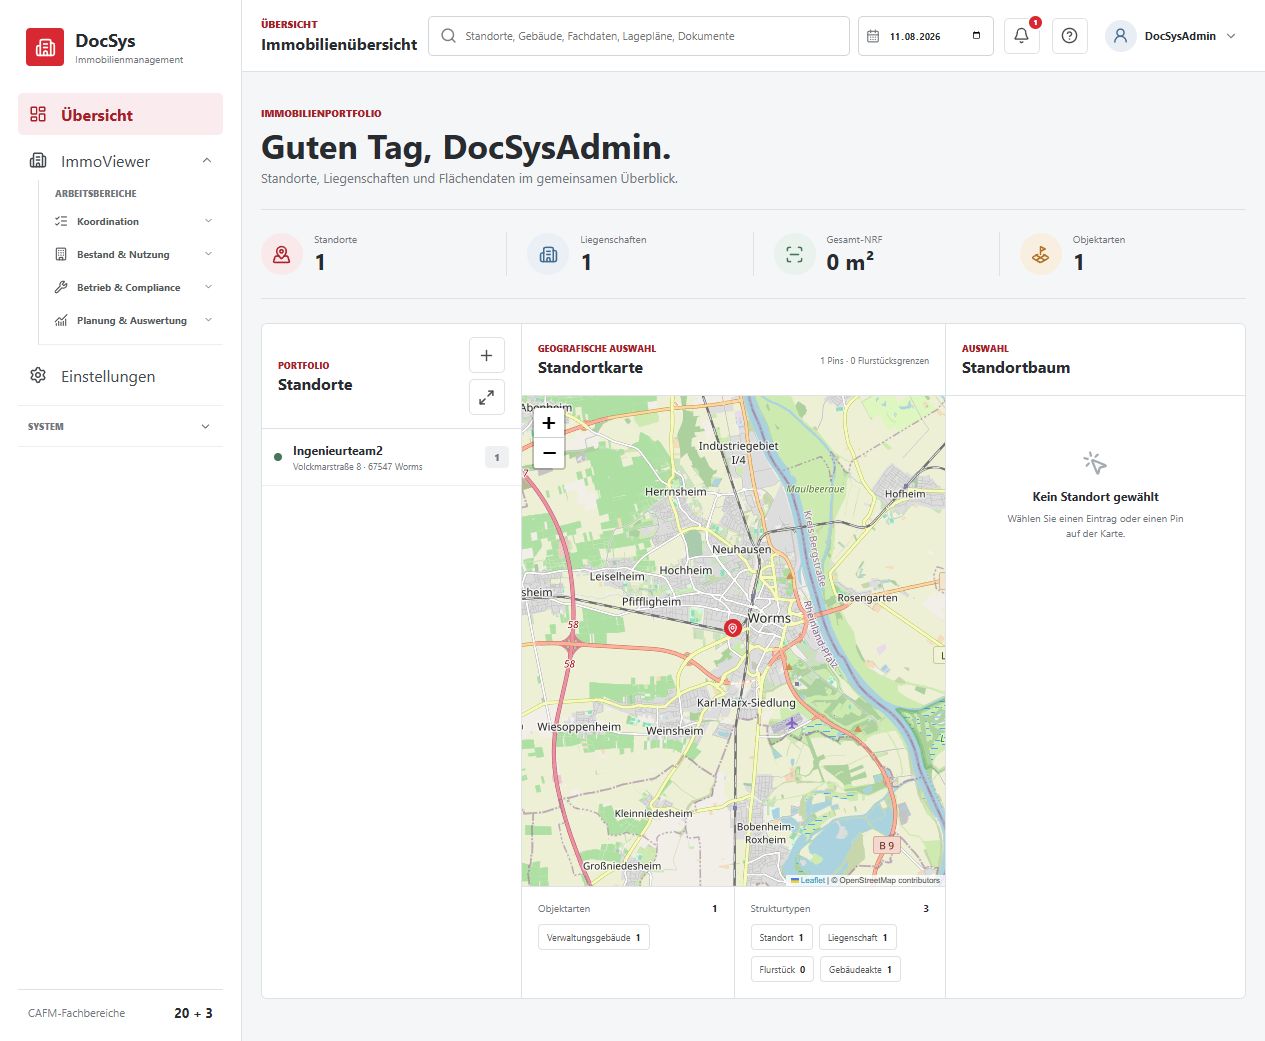The image size is (1265, 1041).
Task: Click the '1 Pins · 0 Flurstücksgrenzen' text
Action: pyautogui.click(x=875, y=361)
